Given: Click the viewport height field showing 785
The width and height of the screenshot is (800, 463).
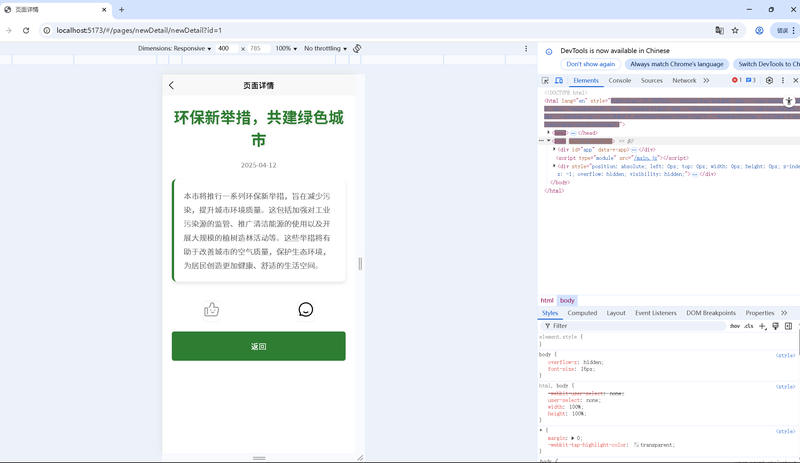Looking at the screenshot, I should click(259, 48).
